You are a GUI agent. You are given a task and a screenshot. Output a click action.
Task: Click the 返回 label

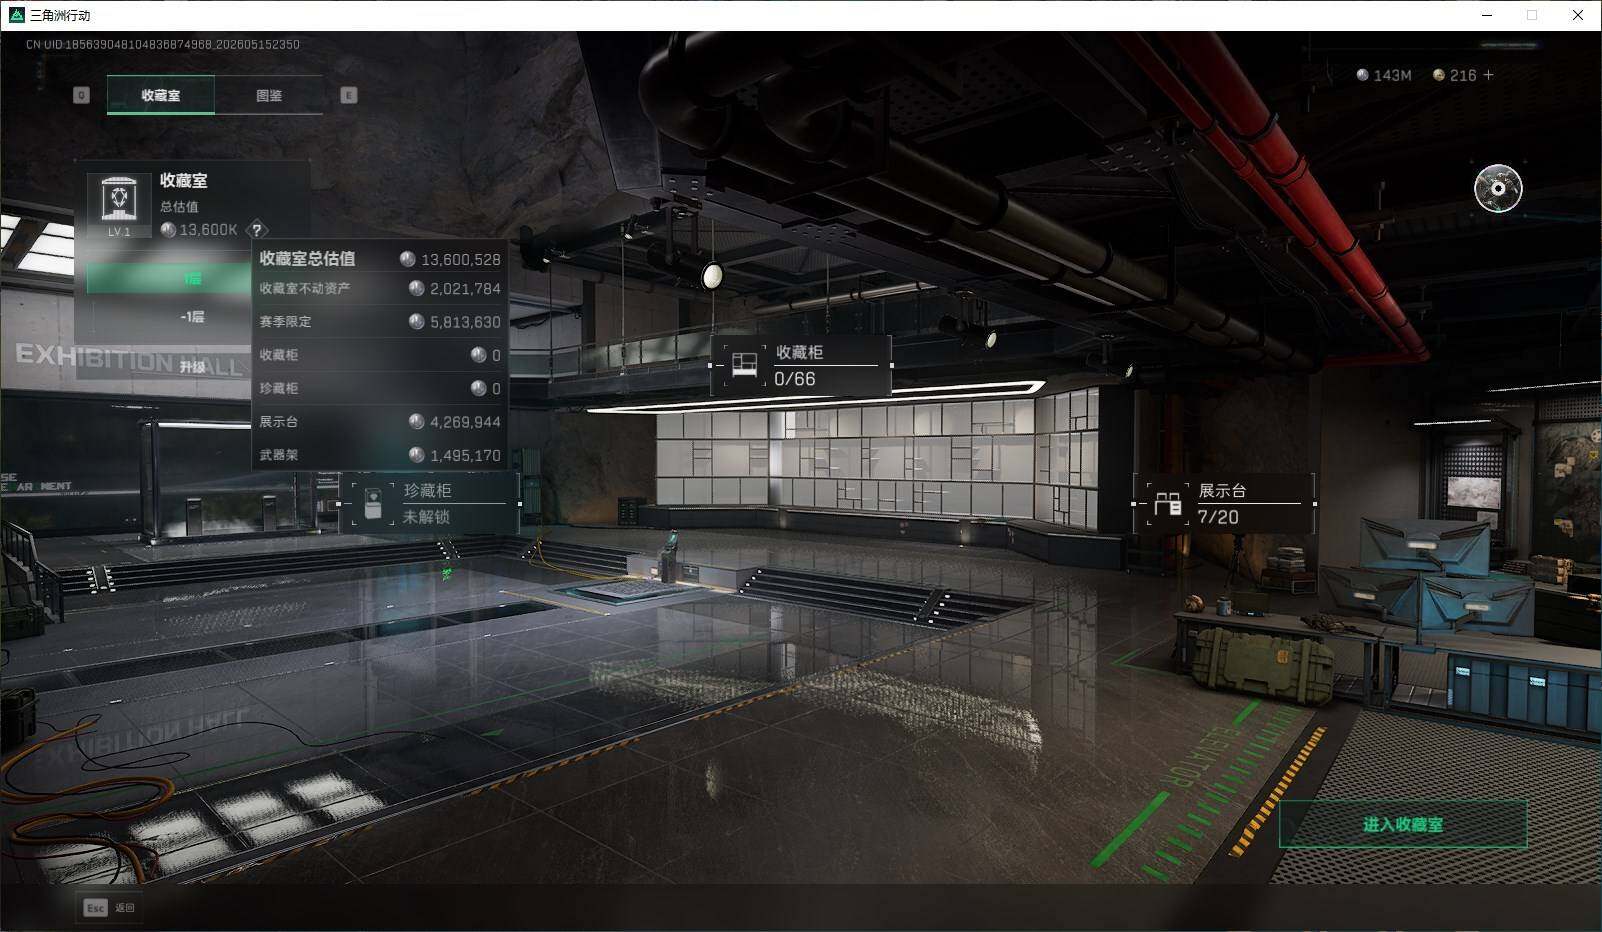[x=124, y=908]
